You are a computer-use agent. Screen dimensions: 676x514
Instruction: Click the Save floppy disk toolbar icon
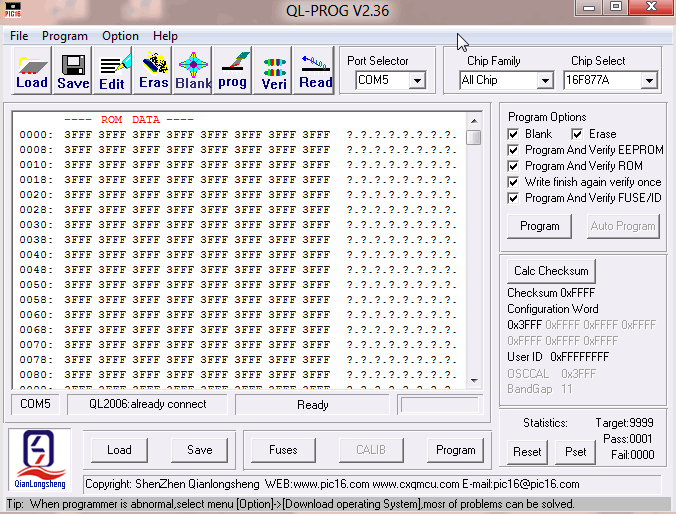73,71
